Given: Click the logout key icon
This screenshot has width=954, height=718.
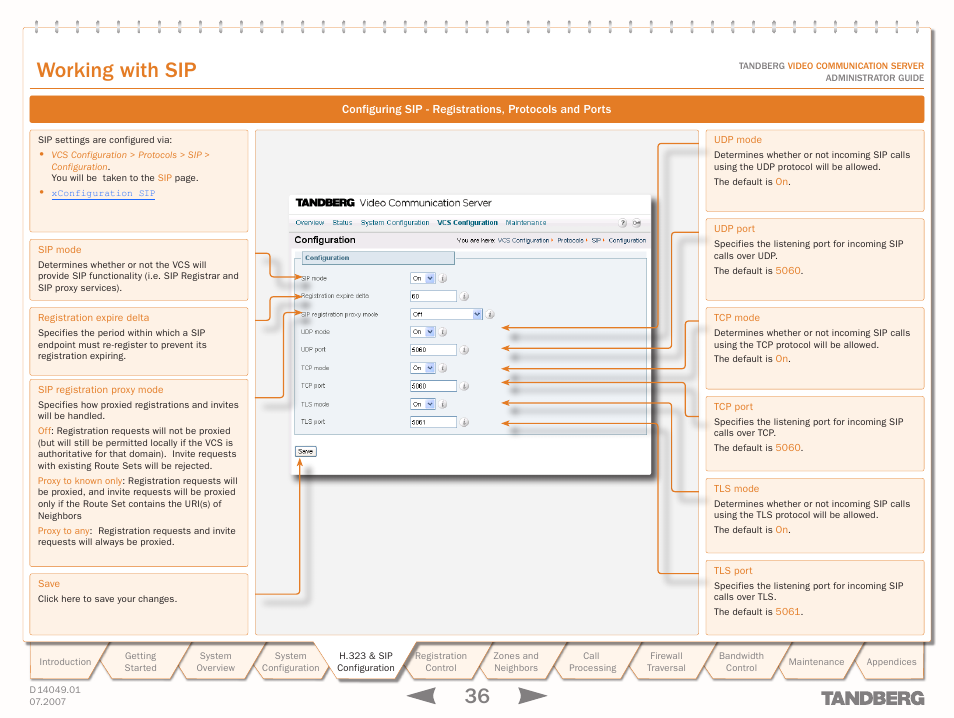Looking at the screenshot, I should [637, 223].
